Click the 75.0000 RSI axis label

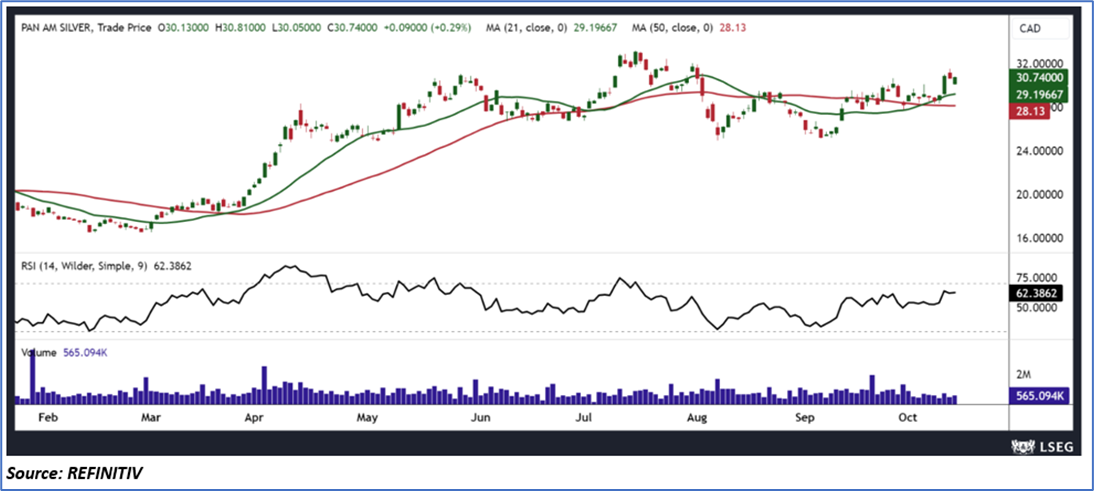tap(1035, 278)
